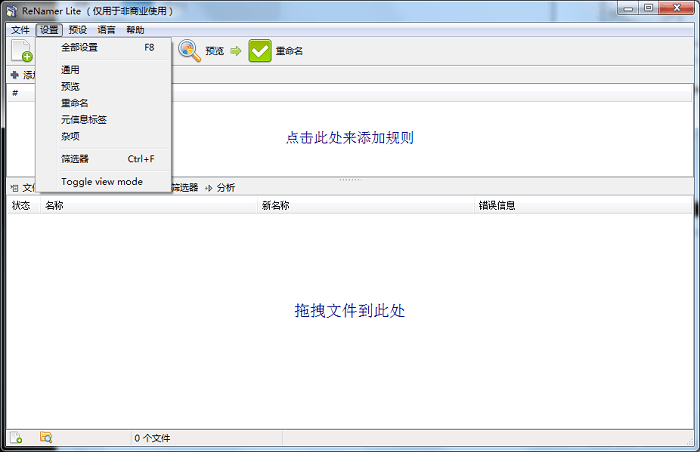
Task: Open the 语言 menu
Action: 106,30
